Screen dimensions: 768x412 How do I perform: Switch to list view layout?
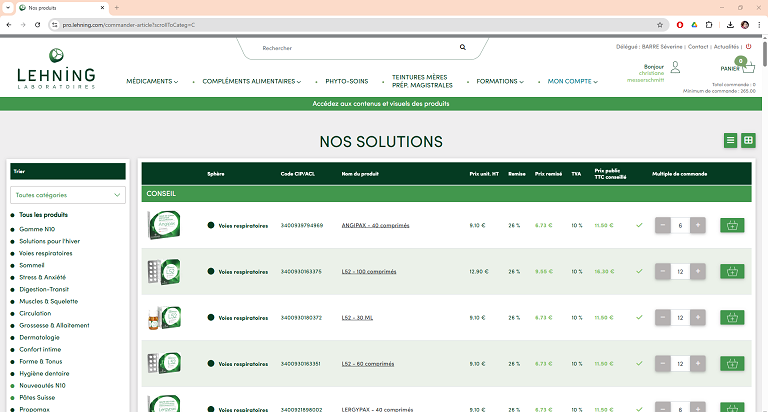click(731, 141)
